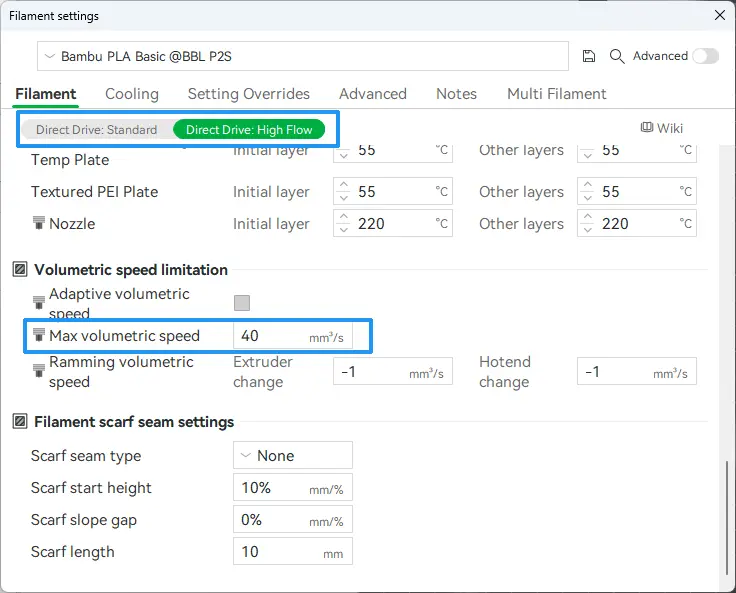Close the Filament settings dialog
The width and height of the screenshot is (736, 593).
(x=720, y=15)
